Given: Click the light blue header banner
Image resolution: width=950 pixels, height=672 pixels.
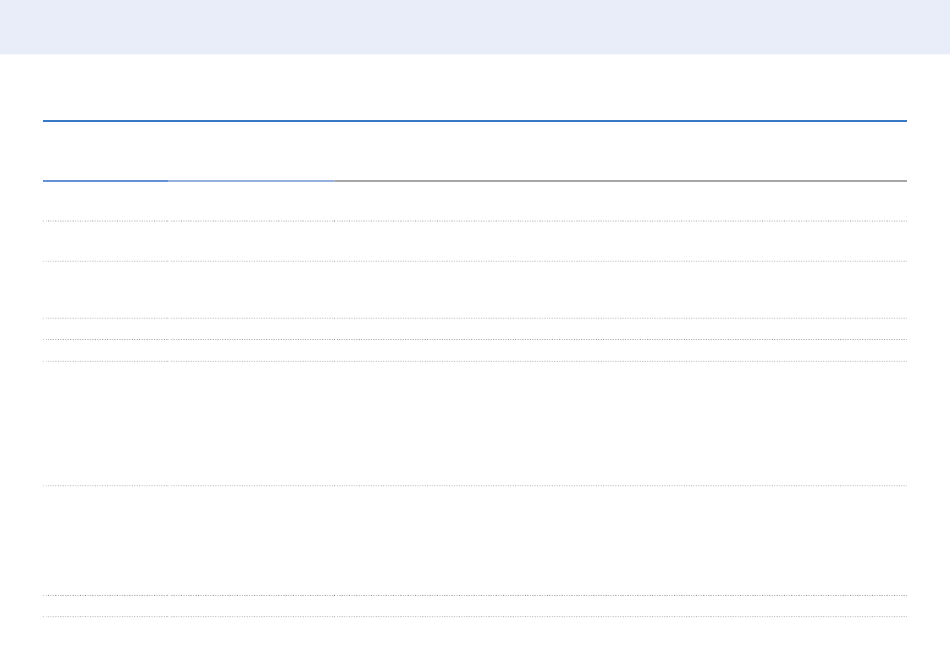Looking at the screenshot, I should (x=475, y=27).
